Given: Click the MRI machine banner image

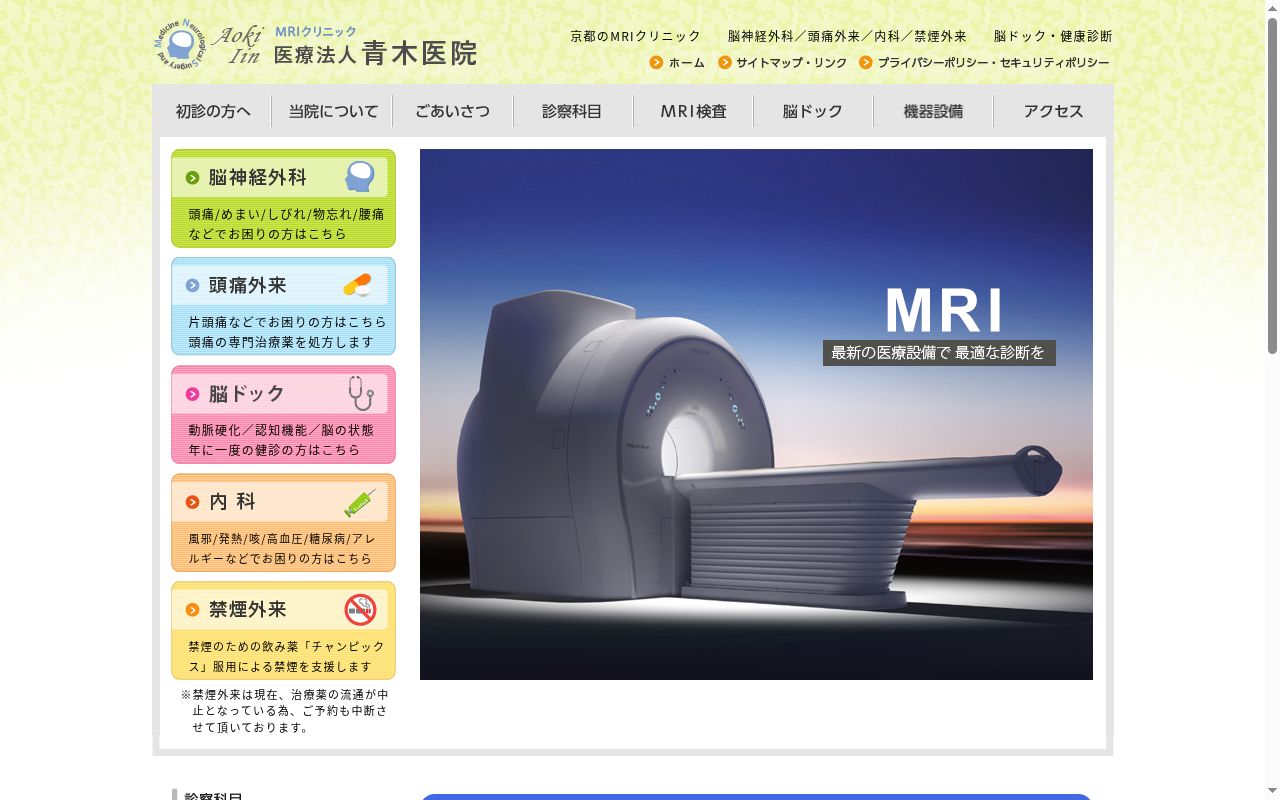Looking at the screenshot, I should [756, 414].
